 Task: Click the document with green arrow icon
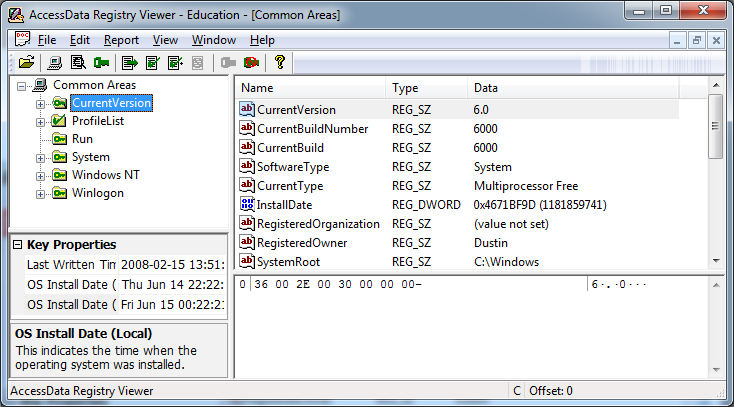[x=130, y=63]
